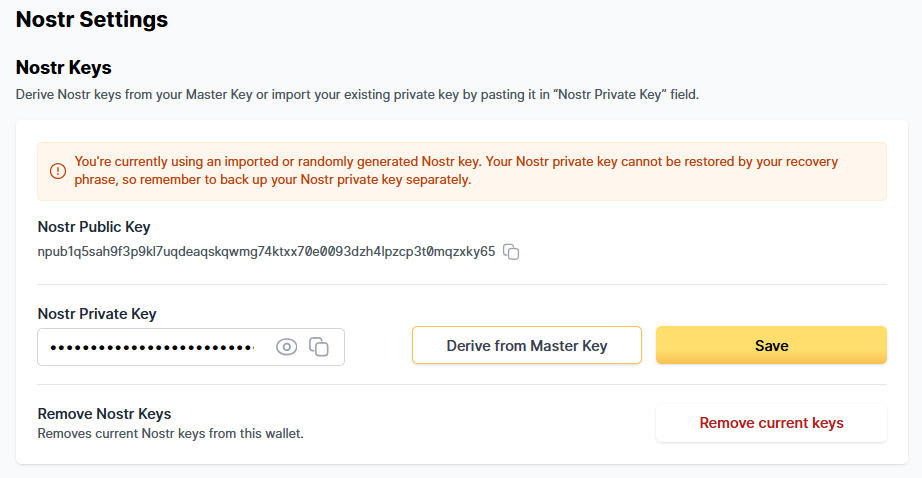Click Derive from Master Key button
This screenshot has width=922, height=478.
click(527, 346)
